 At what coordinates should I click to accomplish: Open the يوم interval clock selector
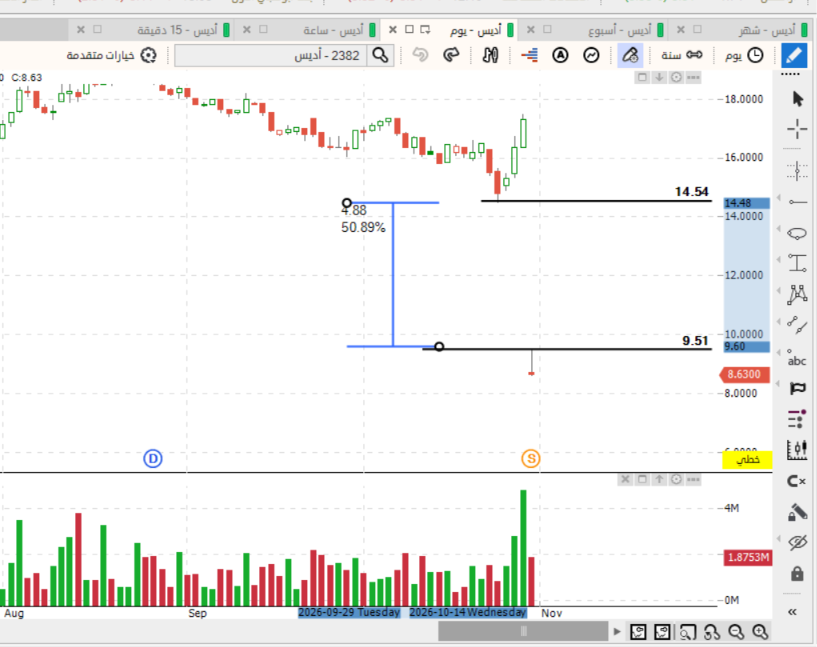click(x=744, y=55)
